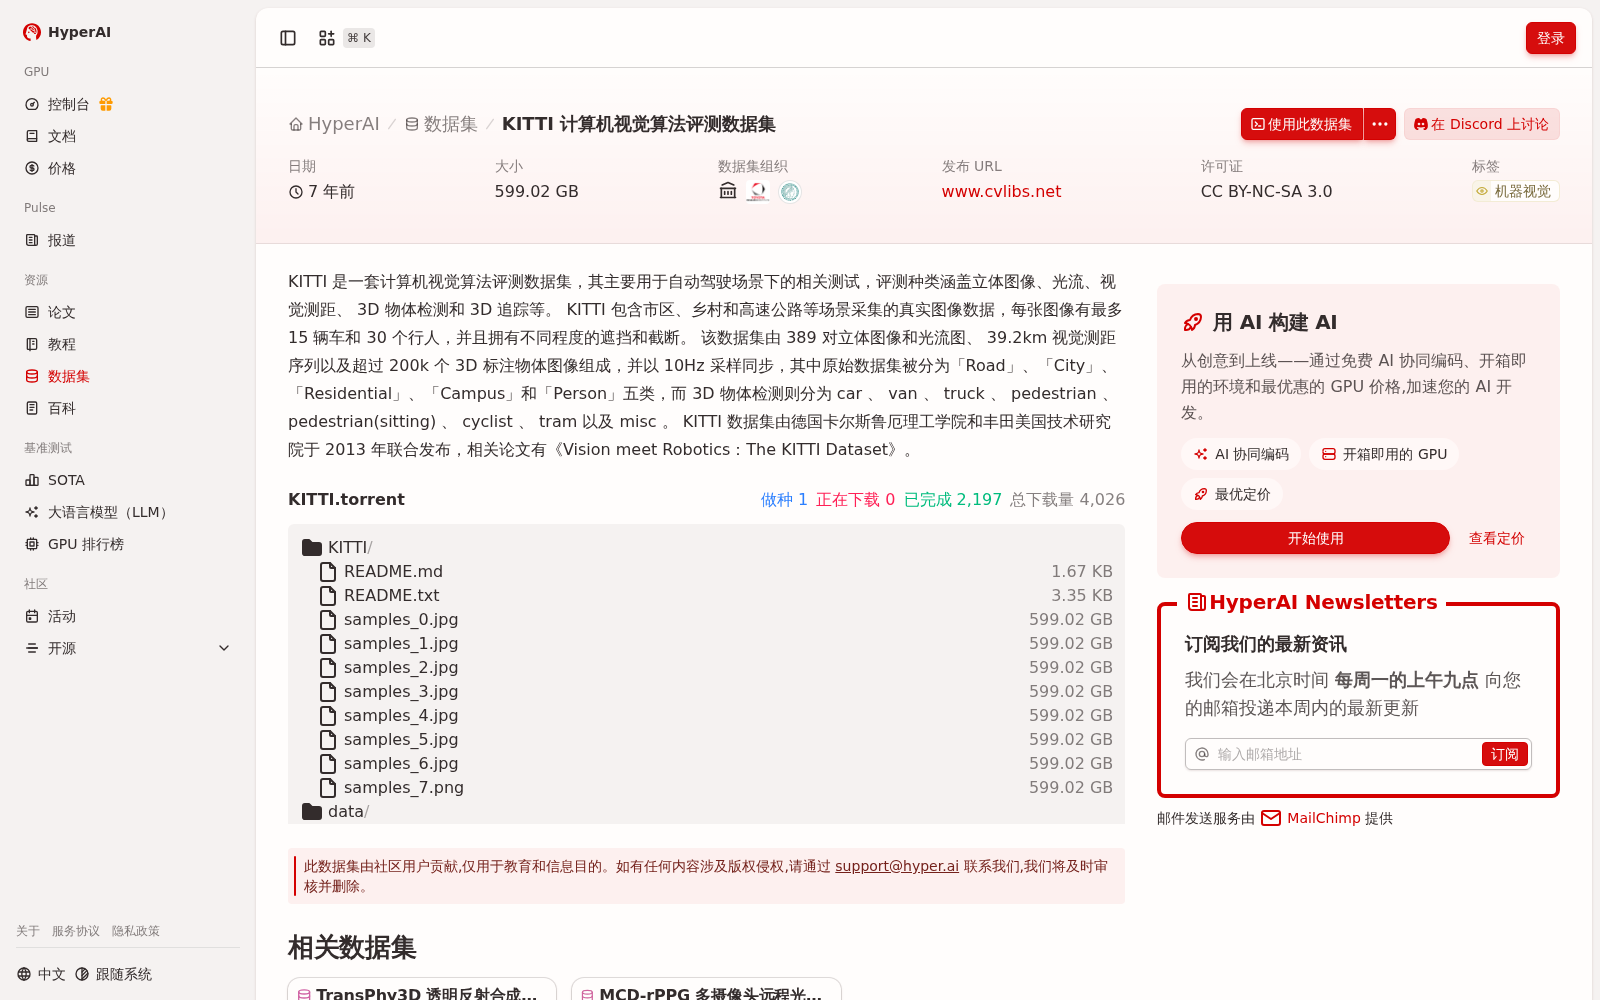Select 数据集 in the sidebar
Image resolution: width=1600 pixels, height=1000 pixels.
click(128, 376)
